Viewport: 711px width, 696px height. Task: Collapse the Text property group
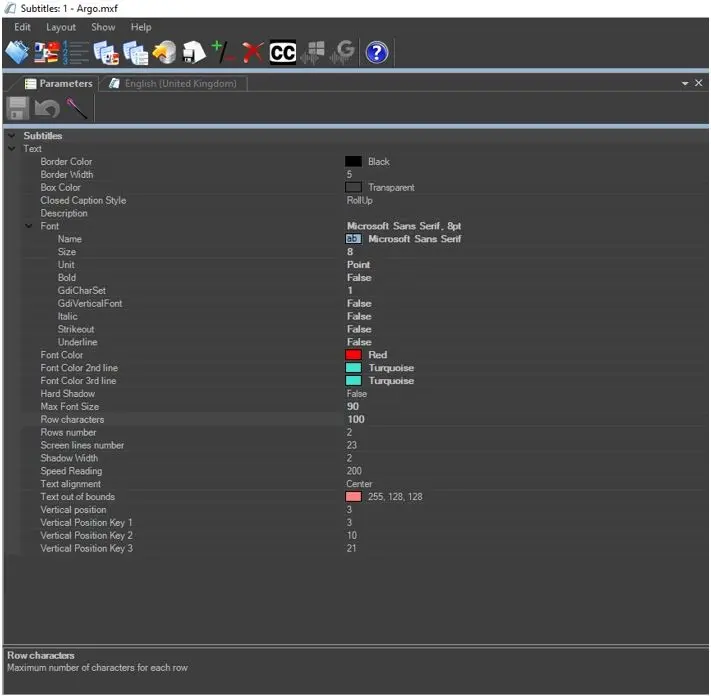(11, 149)
